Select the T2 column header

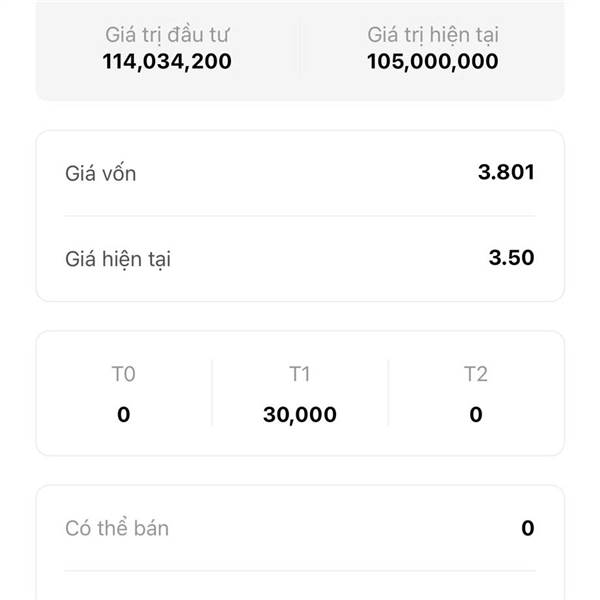[x=476, y=375]
